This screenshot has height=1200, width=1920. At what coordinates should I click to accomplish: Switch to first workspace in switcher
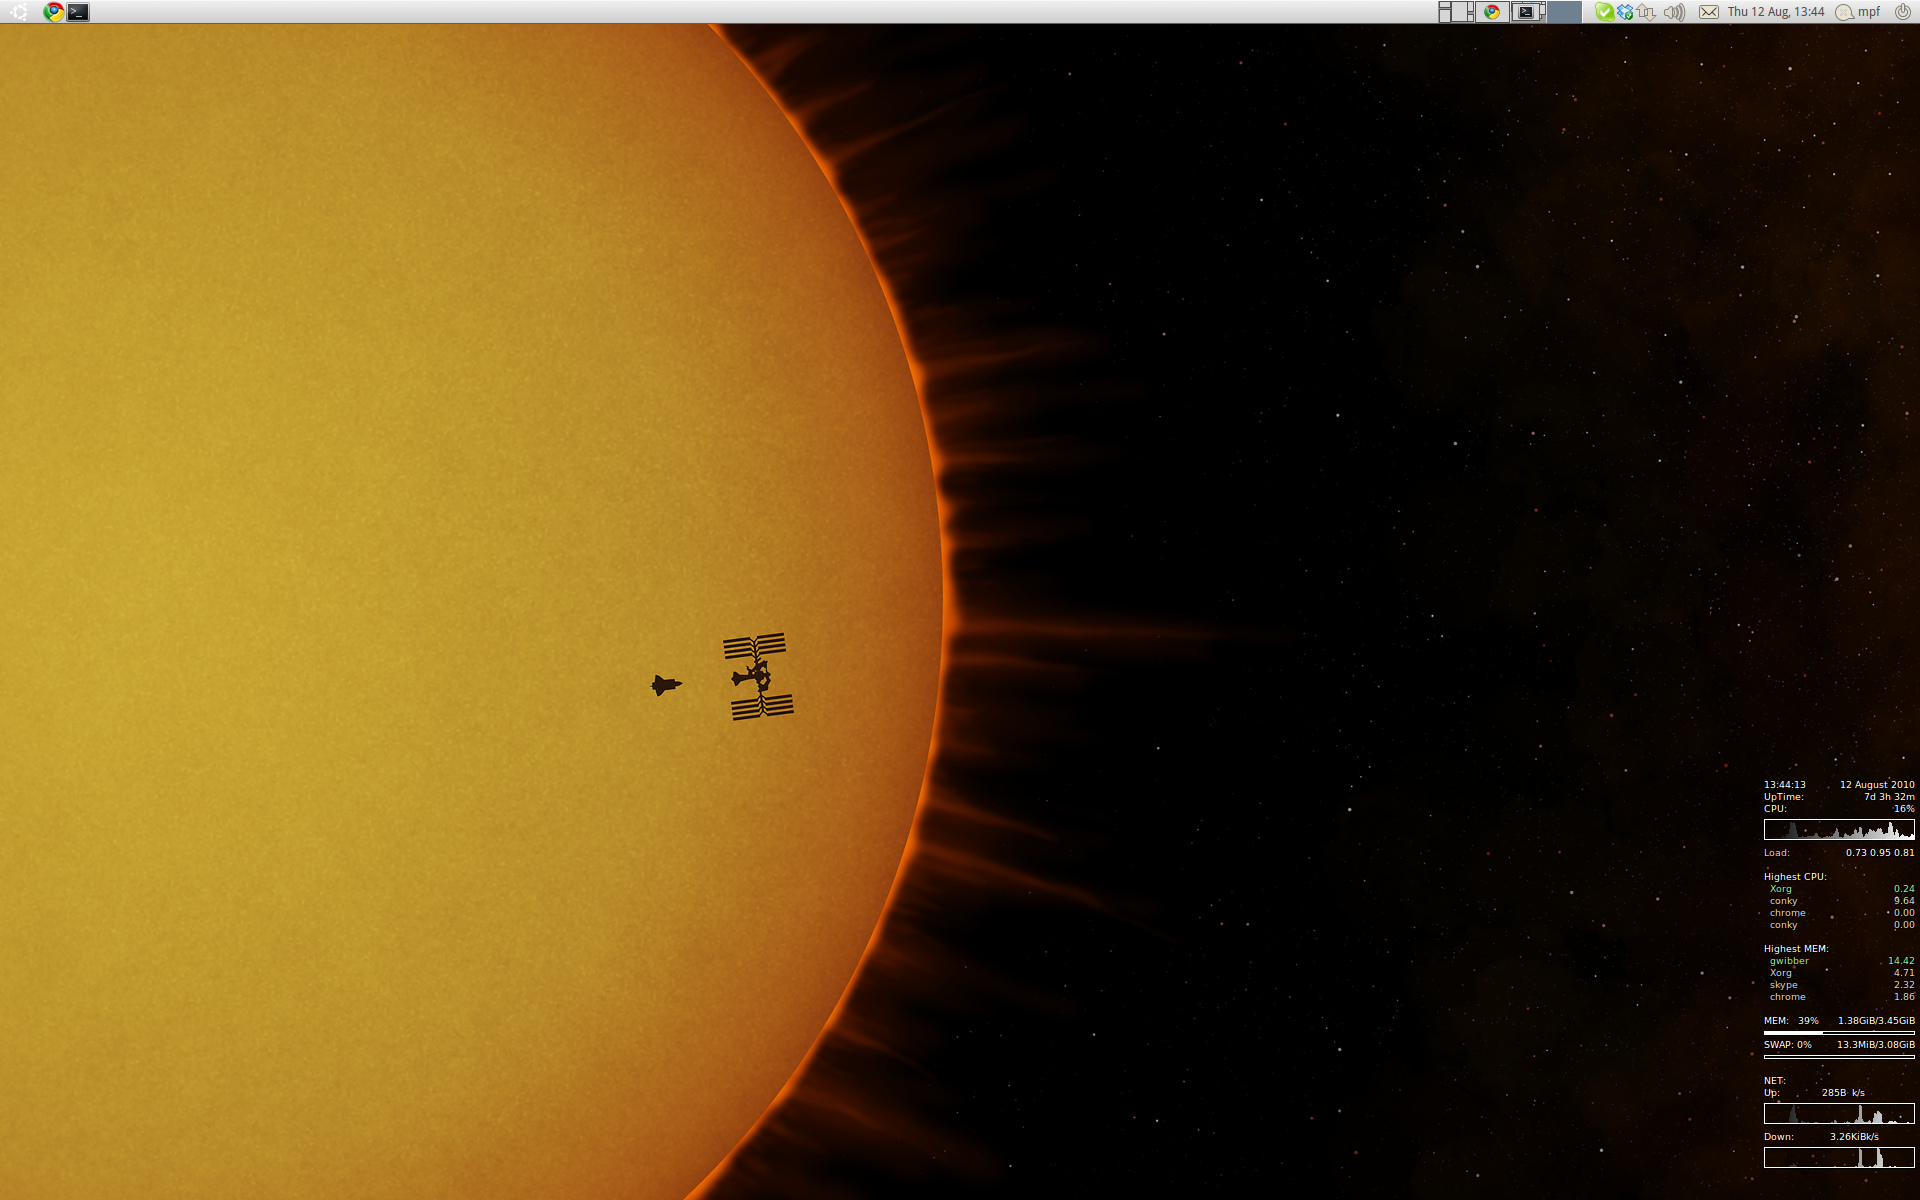tap(1456, 12)
